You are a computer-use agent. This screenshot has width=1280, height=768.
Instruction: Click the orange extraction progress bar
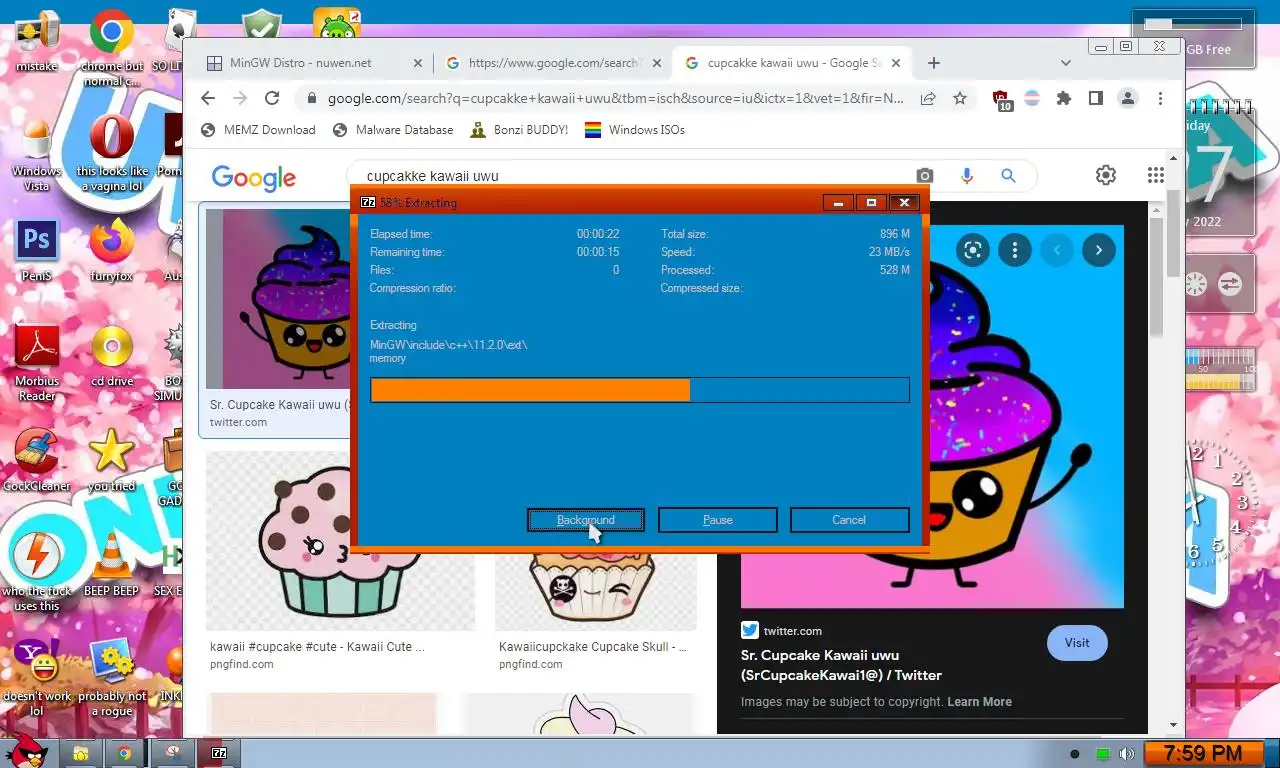click(640, 390)
